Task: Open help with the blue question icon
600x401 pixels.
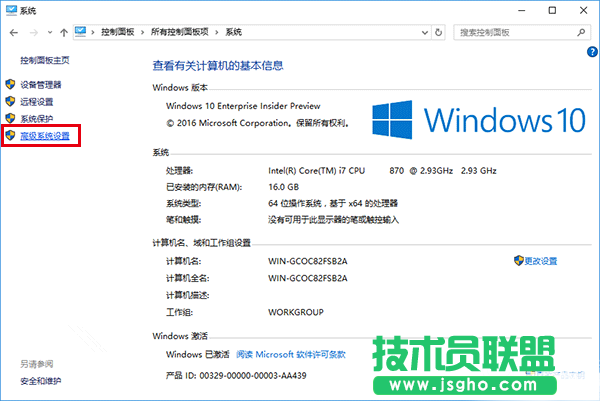Action: 592,52
